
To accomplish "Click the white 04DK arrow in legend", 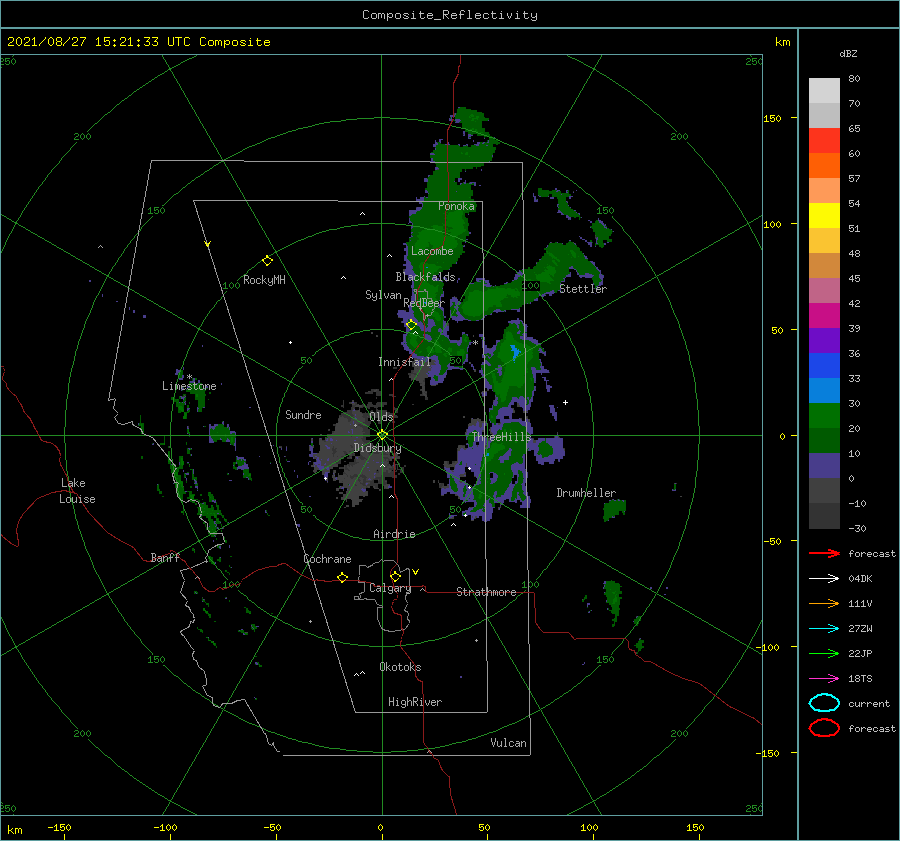I will pyautogui.click(x=824, y=578).
